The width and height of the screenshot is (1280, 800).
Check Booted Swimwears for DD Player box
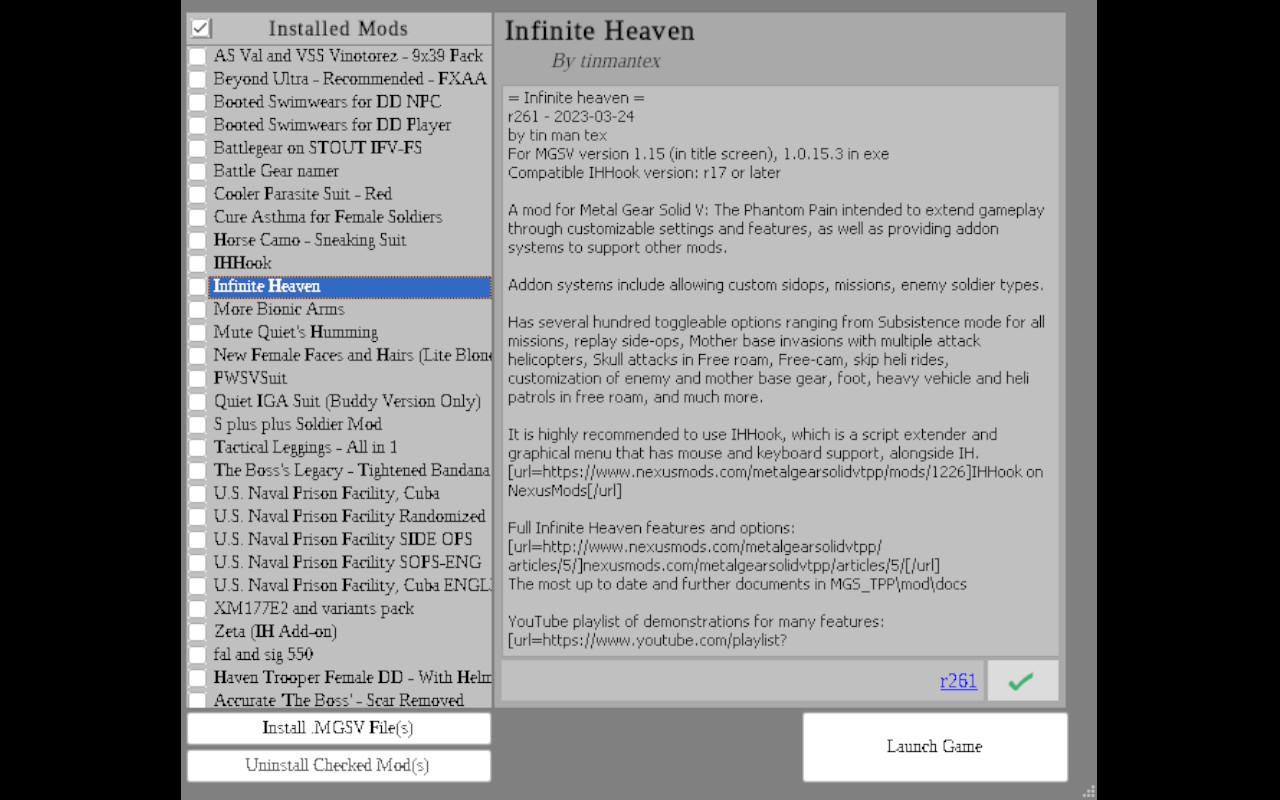(x=197, y=125)
